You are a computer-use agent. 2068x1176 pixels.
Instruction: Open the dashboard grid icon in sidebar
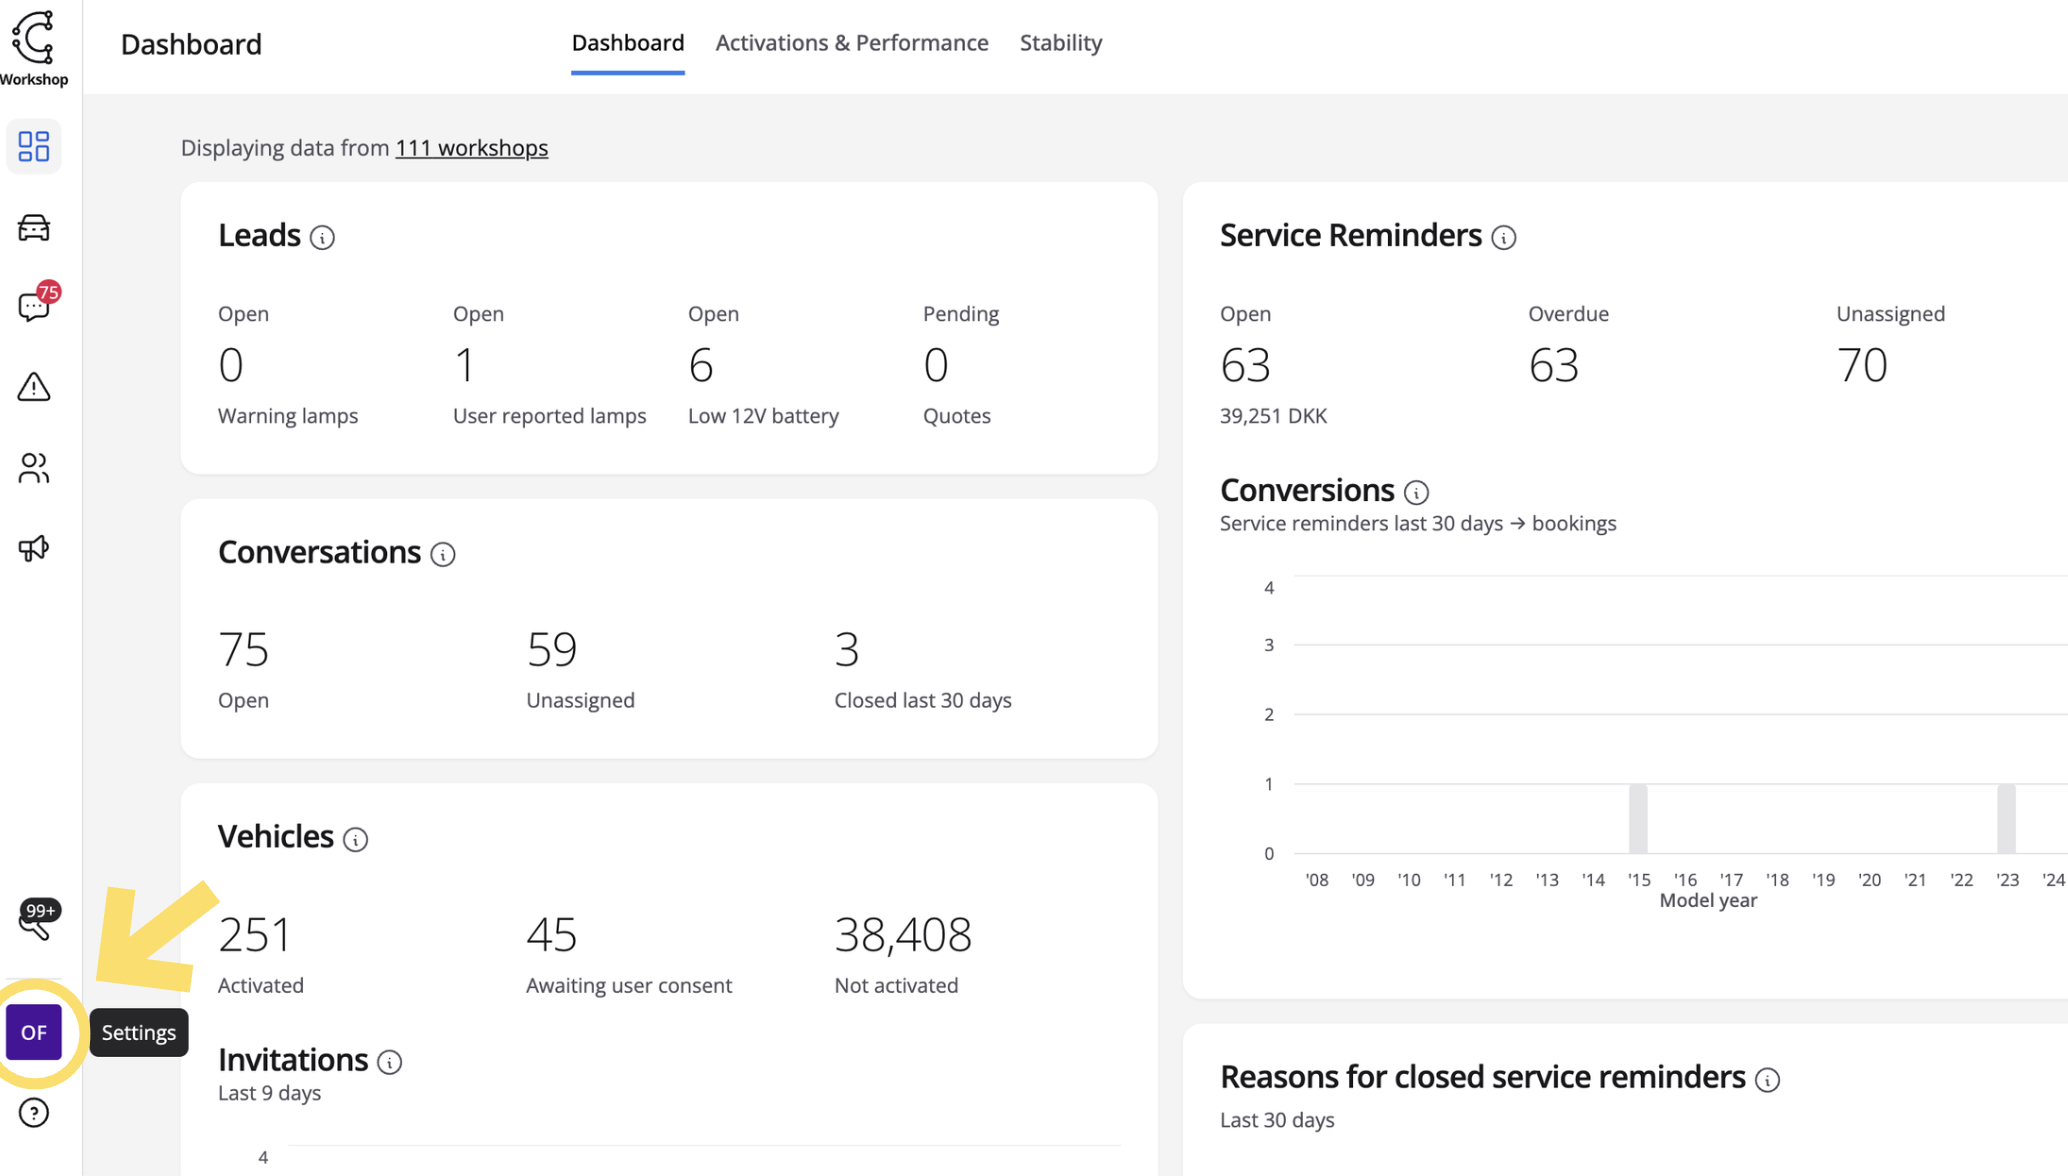pyautogui.click(x=34, y=146)
